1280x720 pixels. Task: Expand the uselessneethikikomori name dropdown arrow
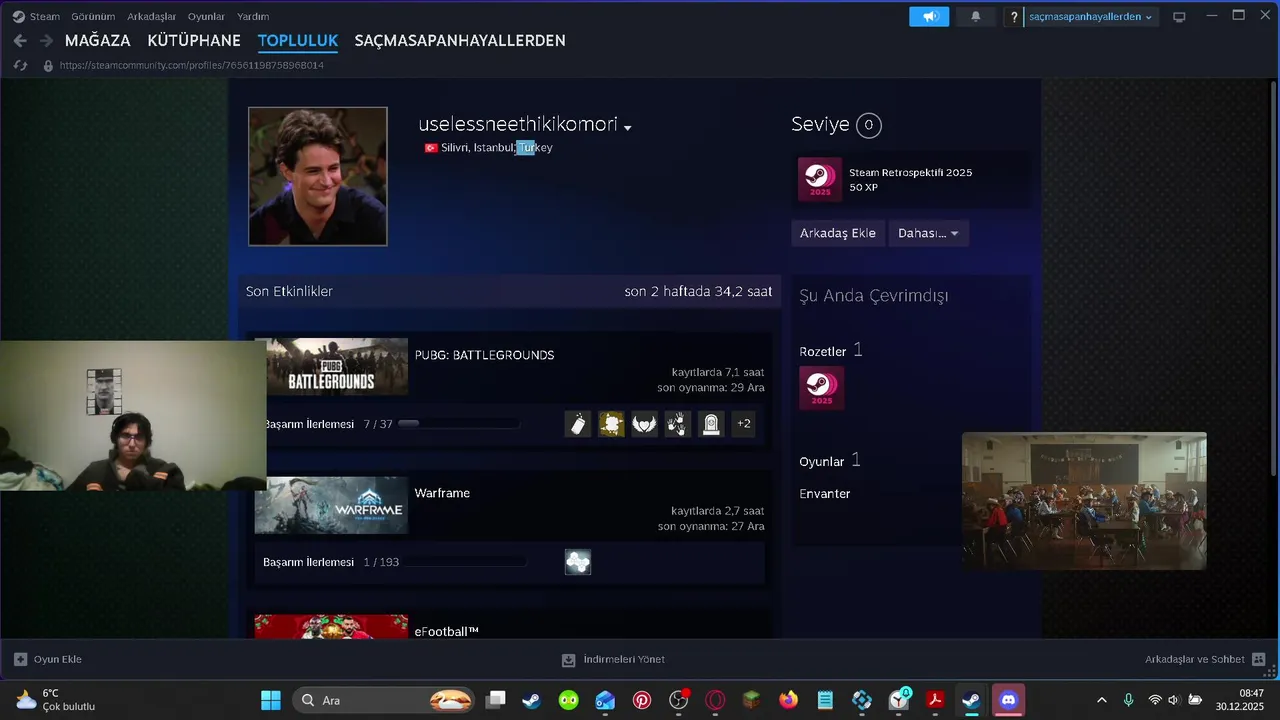point(627,128)
